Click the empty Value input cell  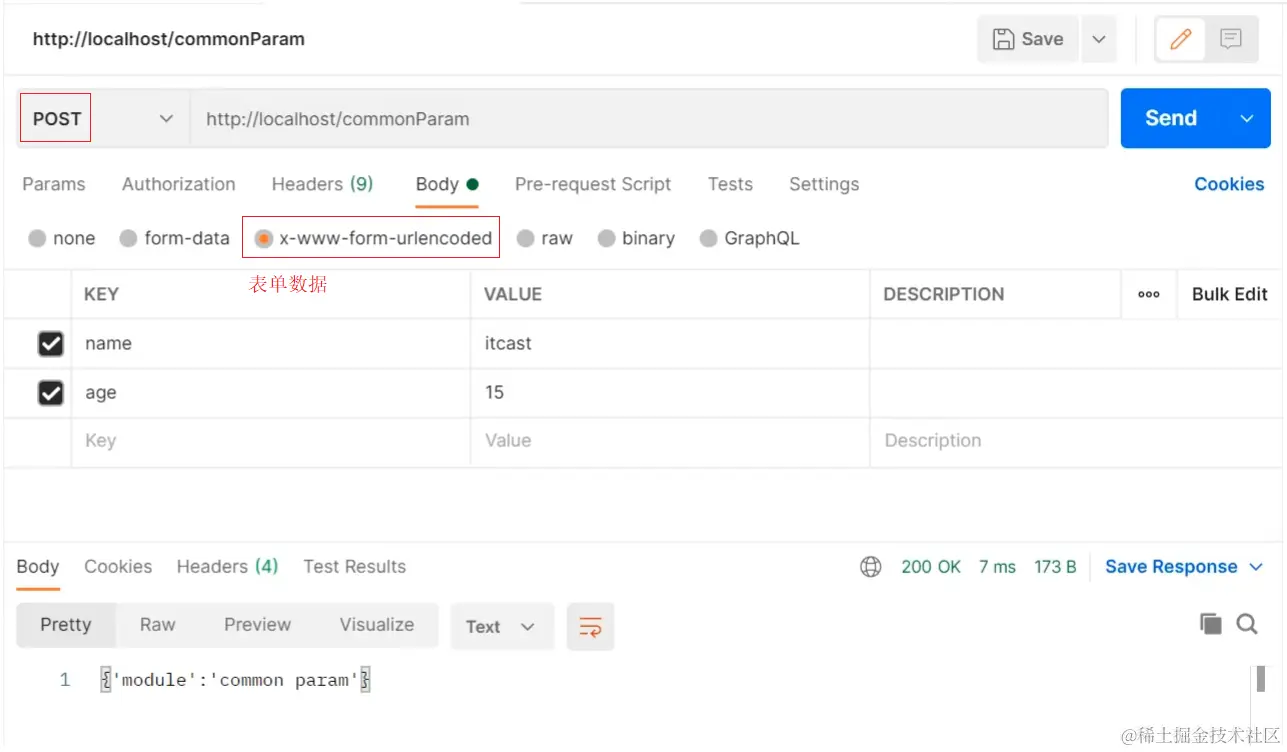tap(670, 441)
